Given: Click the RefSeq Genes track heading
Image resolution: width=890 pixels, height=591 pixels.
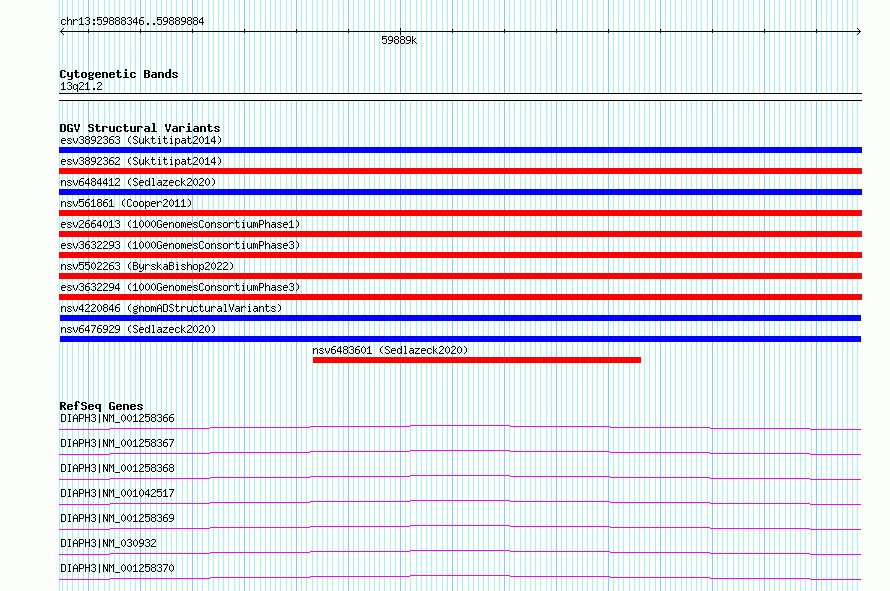Looking at the screenshot, I should [x=101, y=406].
